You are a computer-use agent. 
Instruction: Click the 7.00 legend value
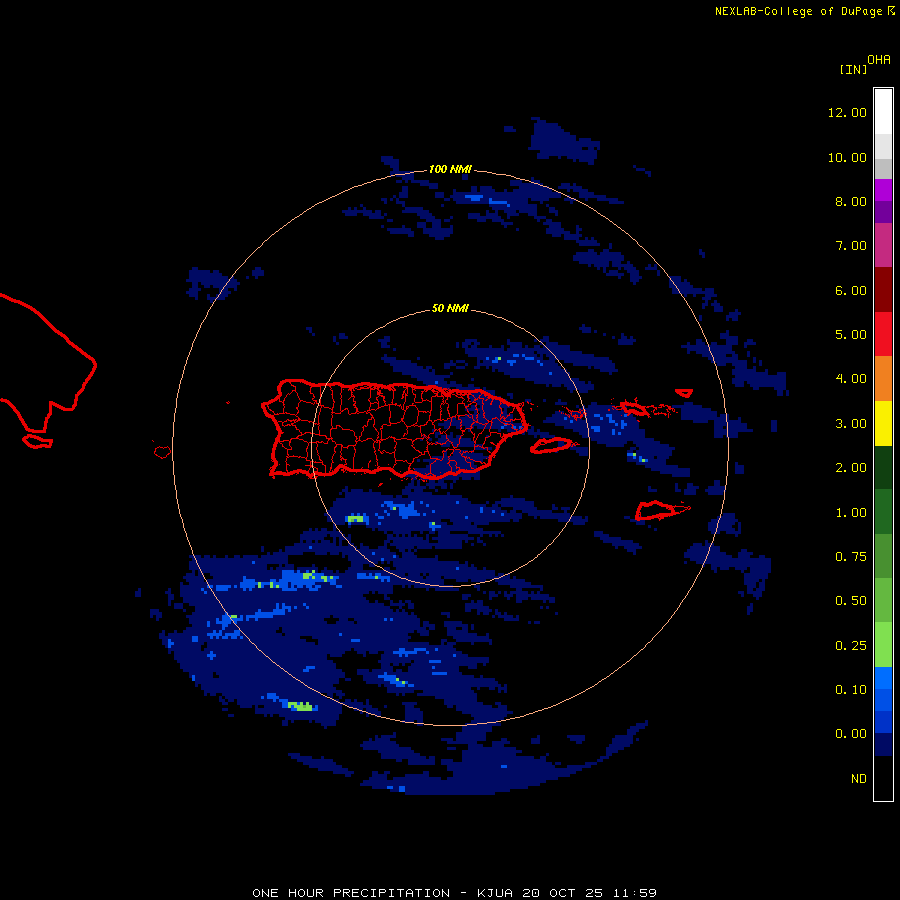[851, 246]
